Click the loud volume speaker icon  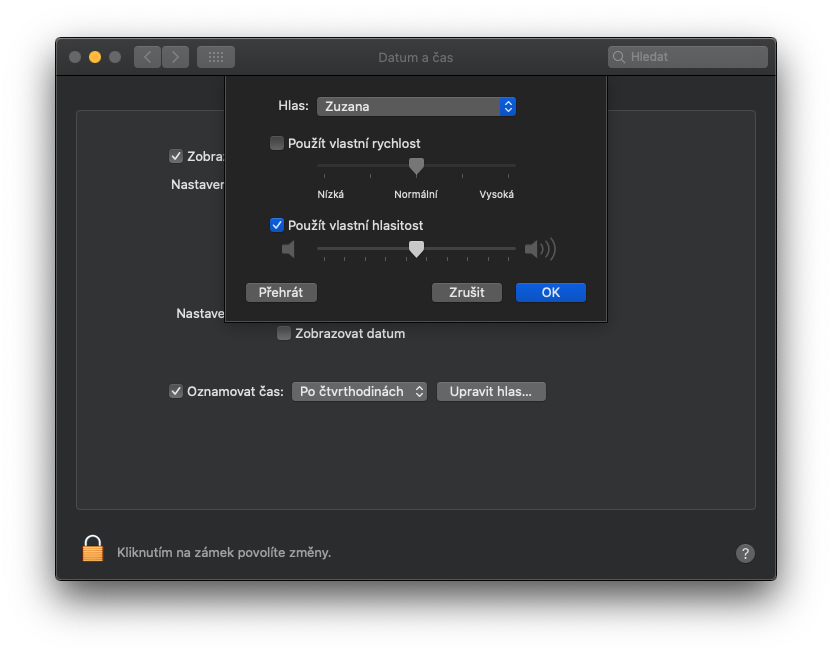click(539, 249)
